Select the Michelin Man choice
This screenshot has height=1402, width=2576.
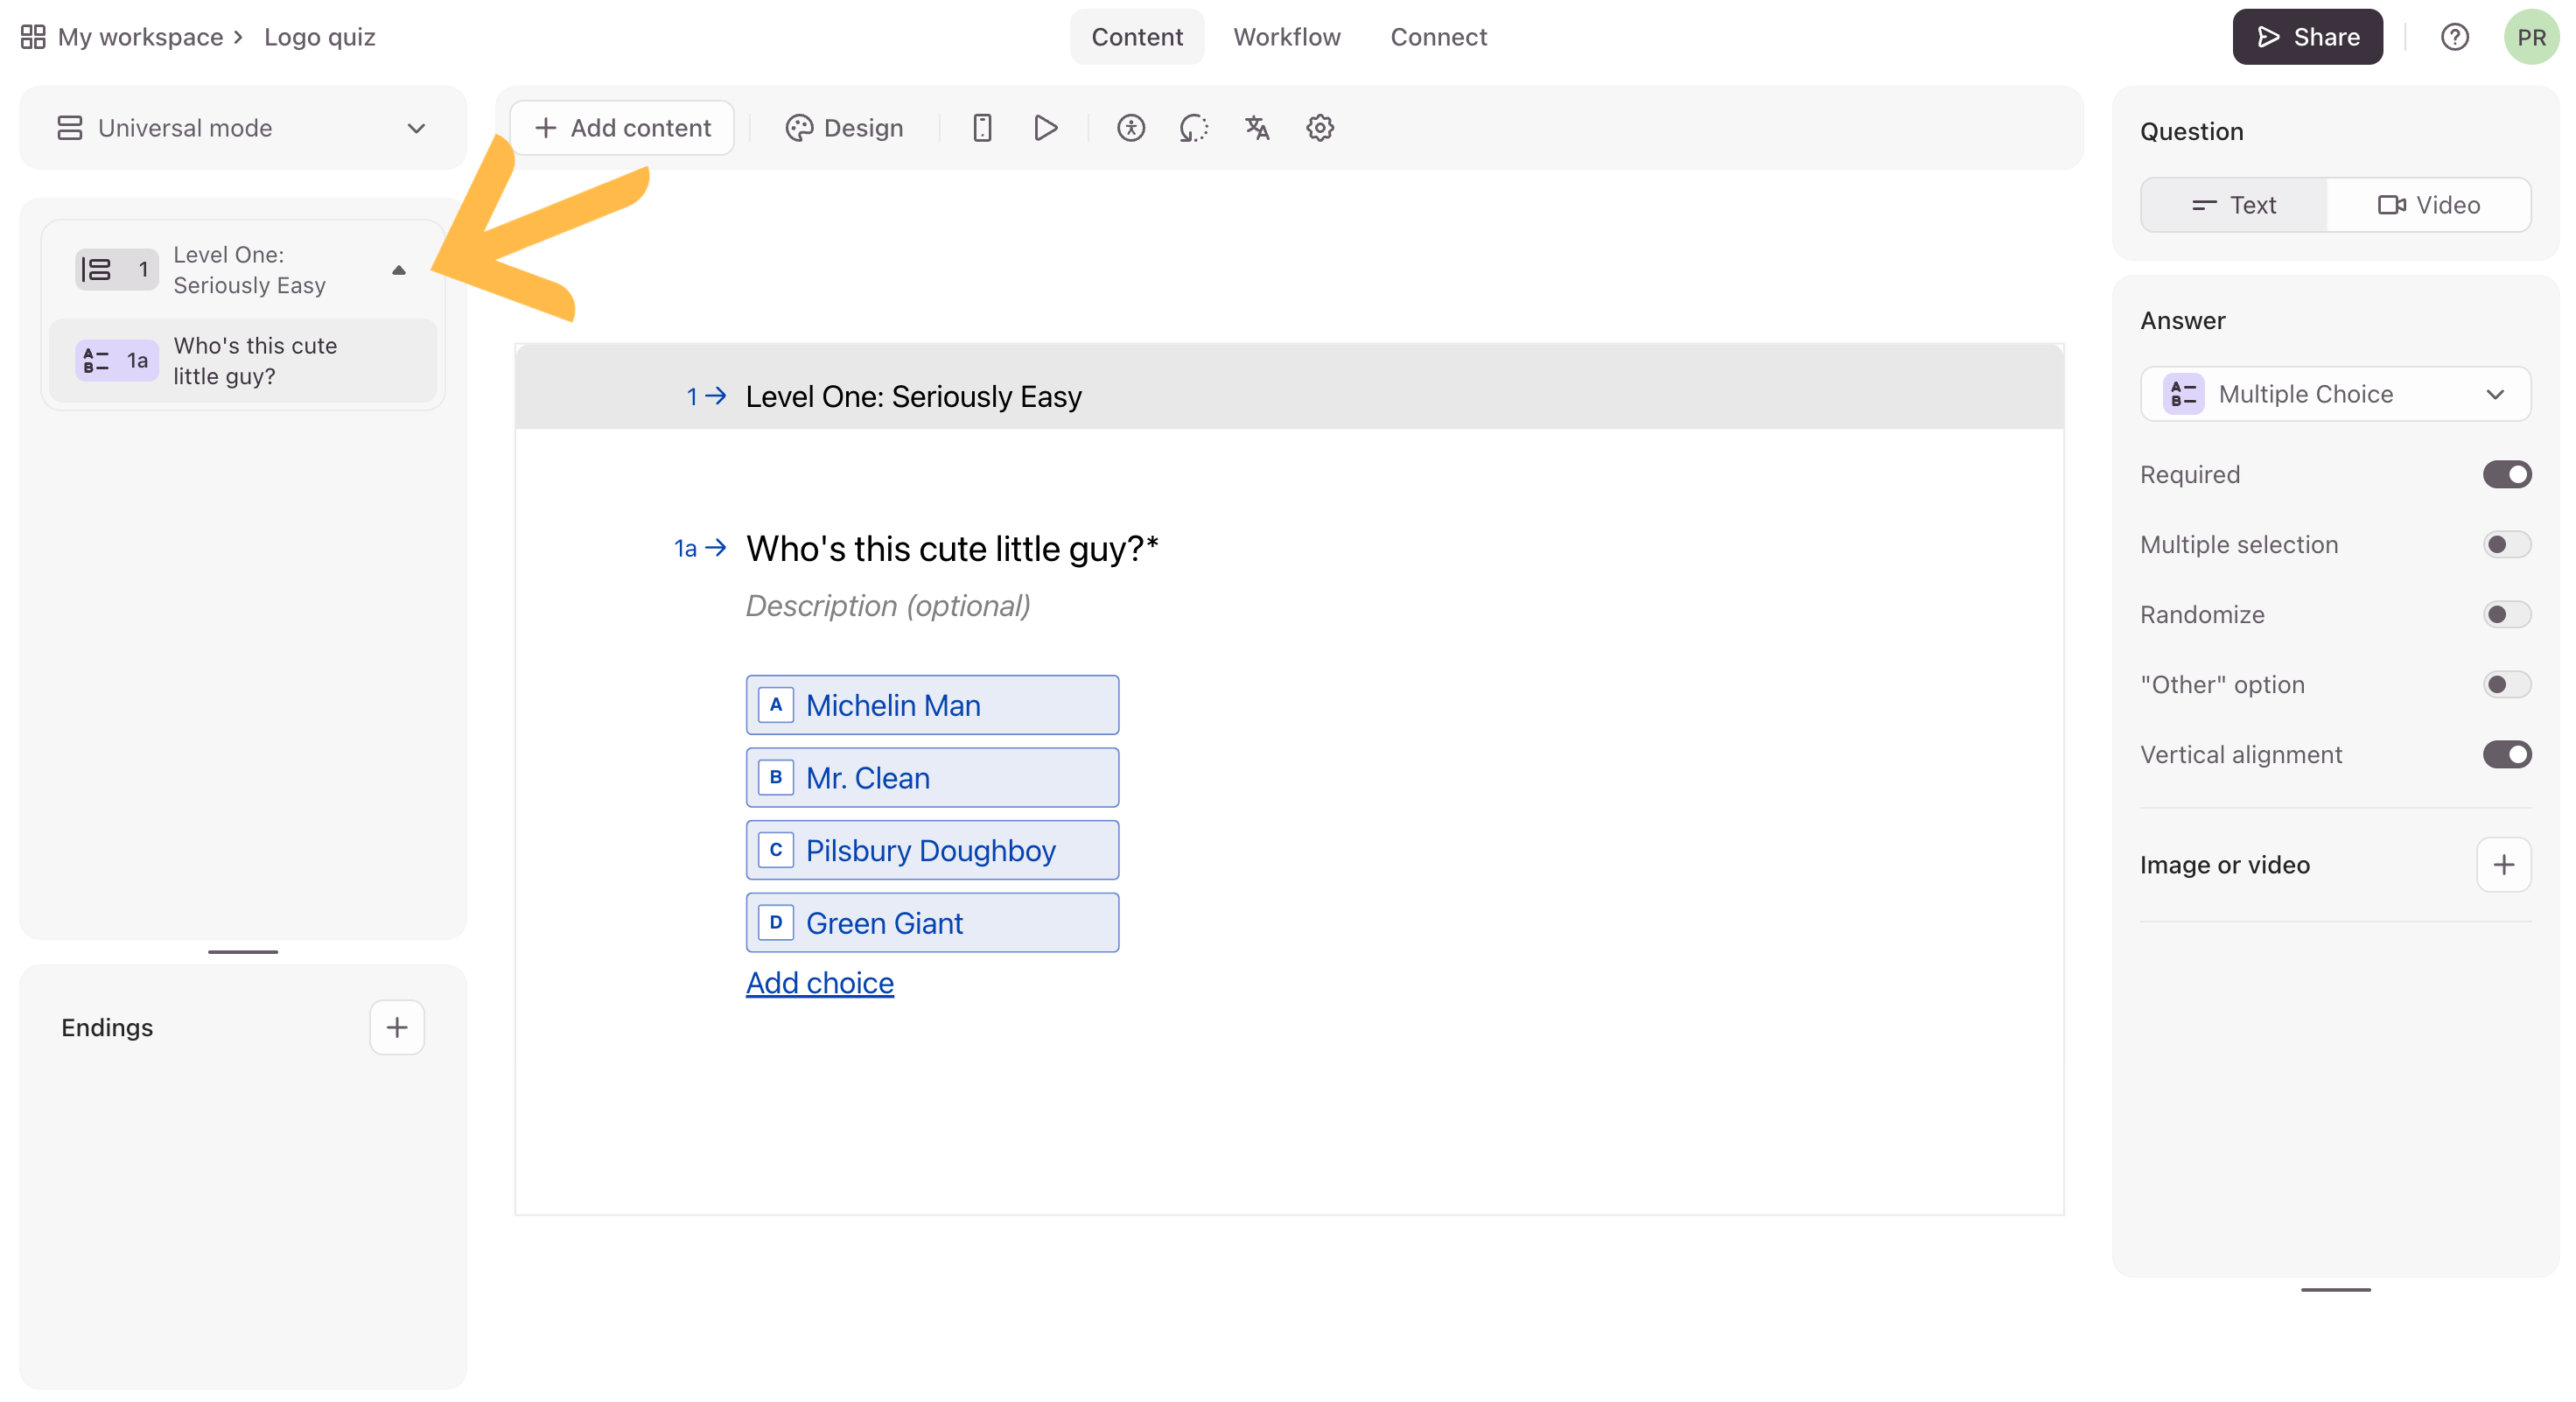pyautogui.click(x=932, y=705)
